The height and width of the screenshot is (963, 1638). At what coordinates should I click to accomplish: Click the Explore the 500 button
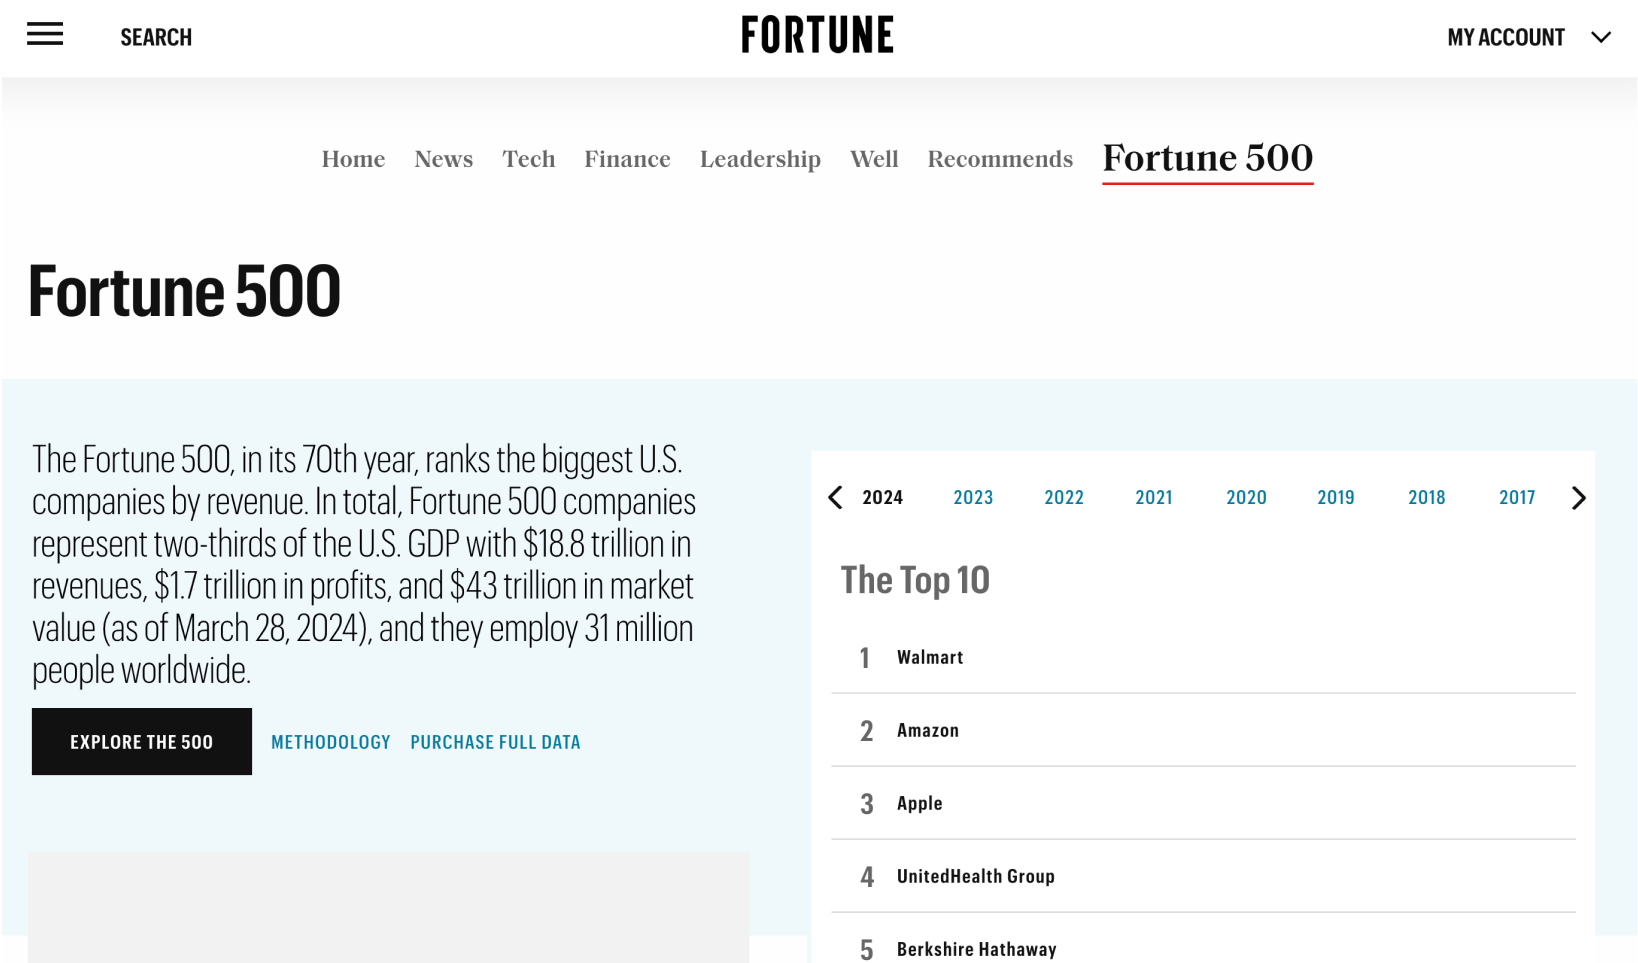(142, 741)
